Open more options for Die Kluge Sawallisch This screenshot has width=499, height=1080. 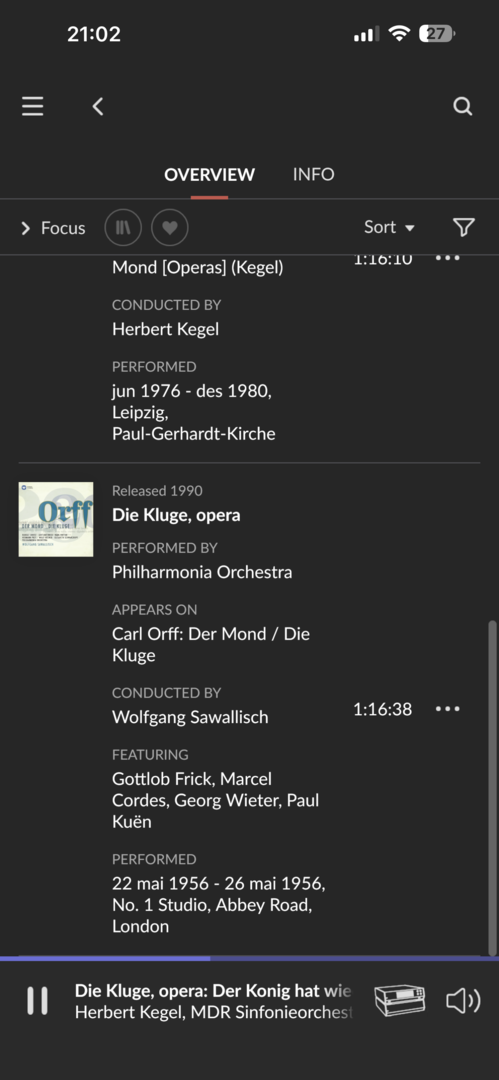click(x=447, y=709)
